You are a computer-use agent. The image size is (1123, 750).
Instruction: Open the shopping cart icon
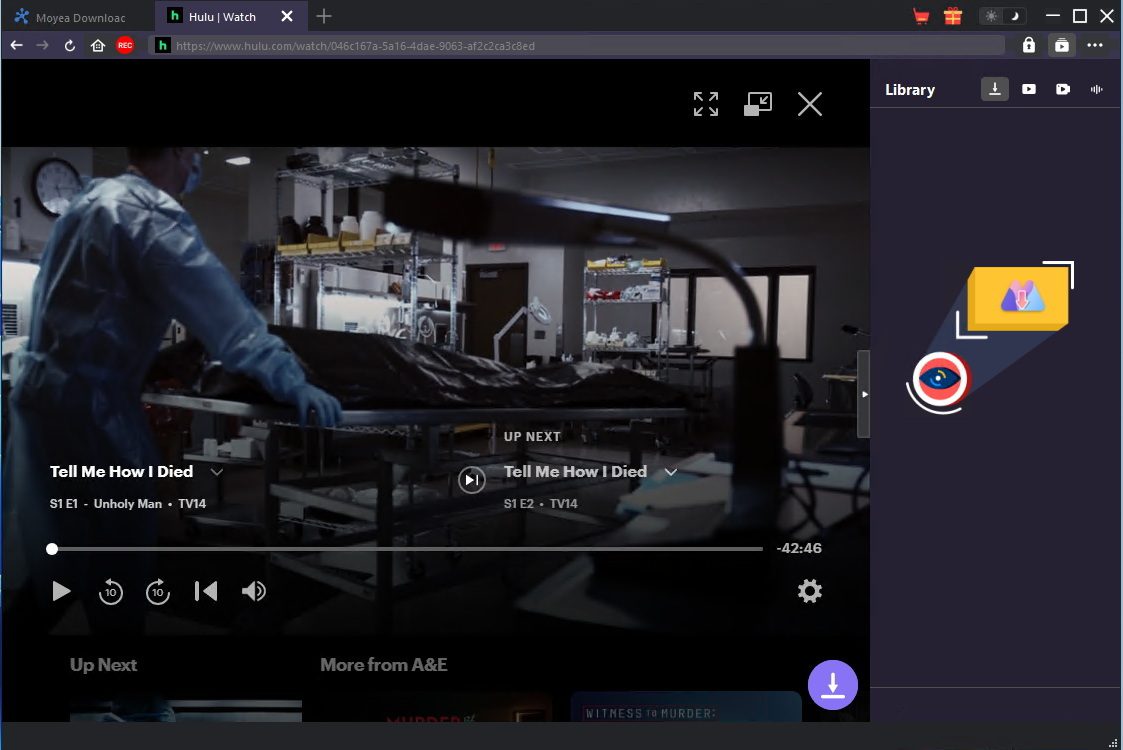click(x=921, y=16)
